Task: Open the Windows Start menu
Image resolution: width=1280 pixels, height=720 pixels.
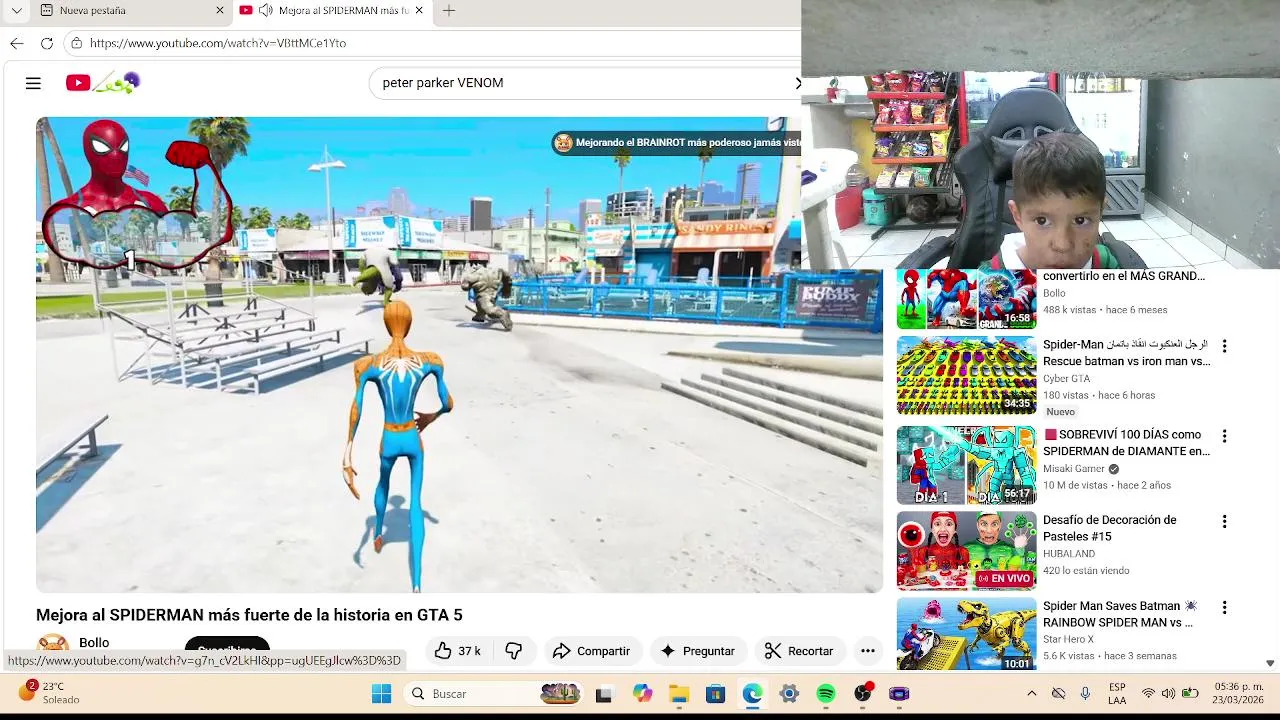Action: coord(381,694)
